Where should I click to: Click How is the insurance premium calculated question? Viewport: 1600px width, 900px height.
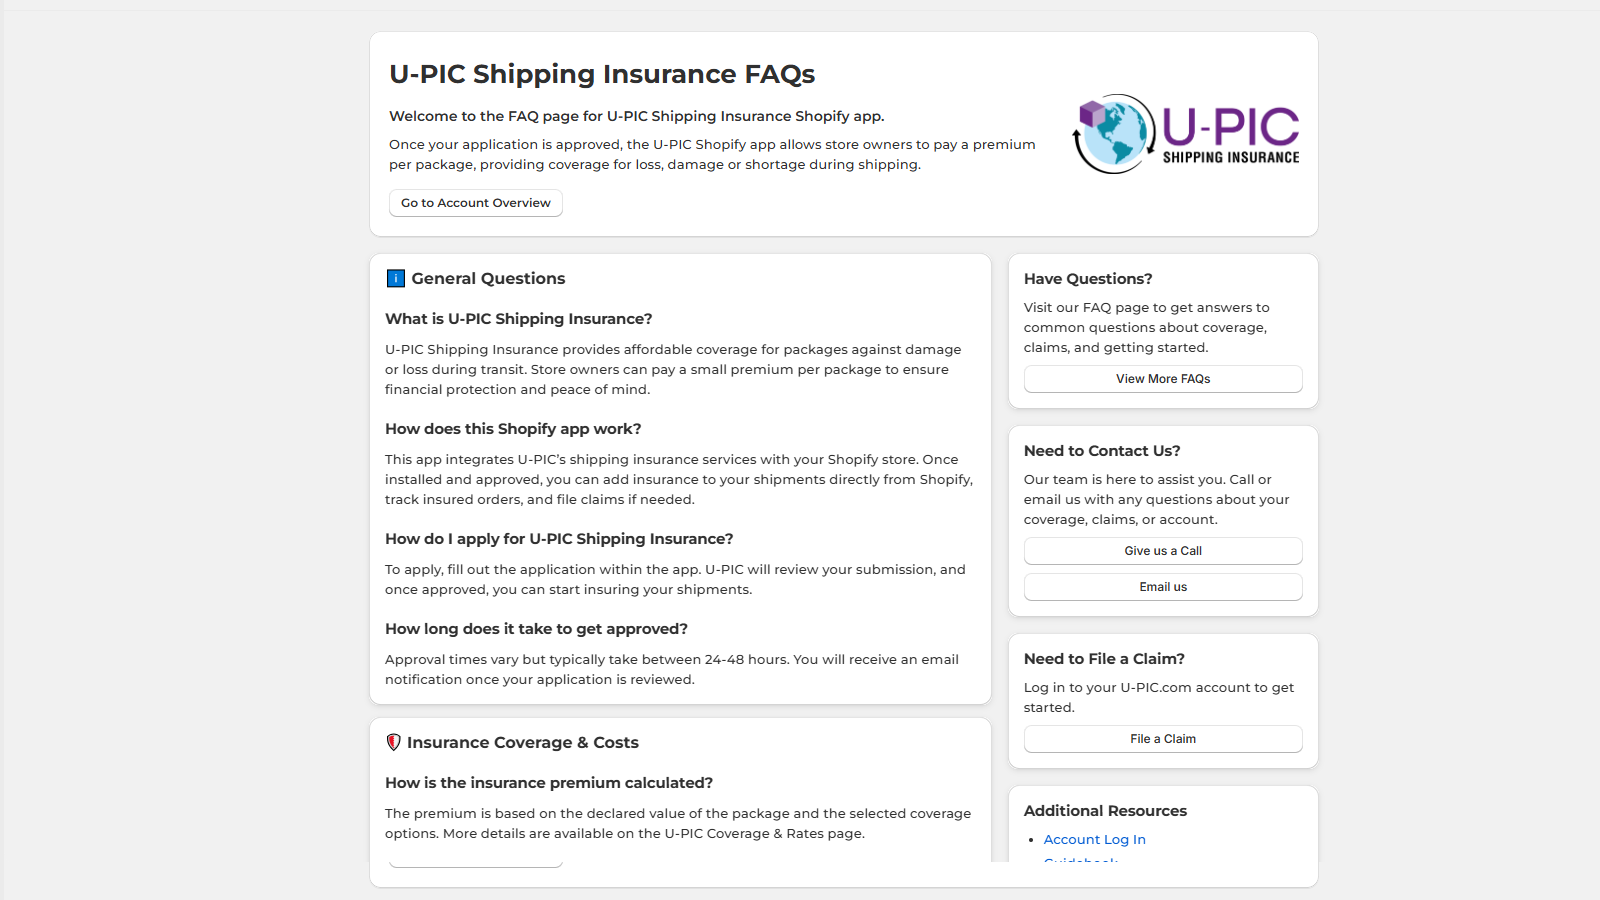pyautogui.click(x=549, y=783)
